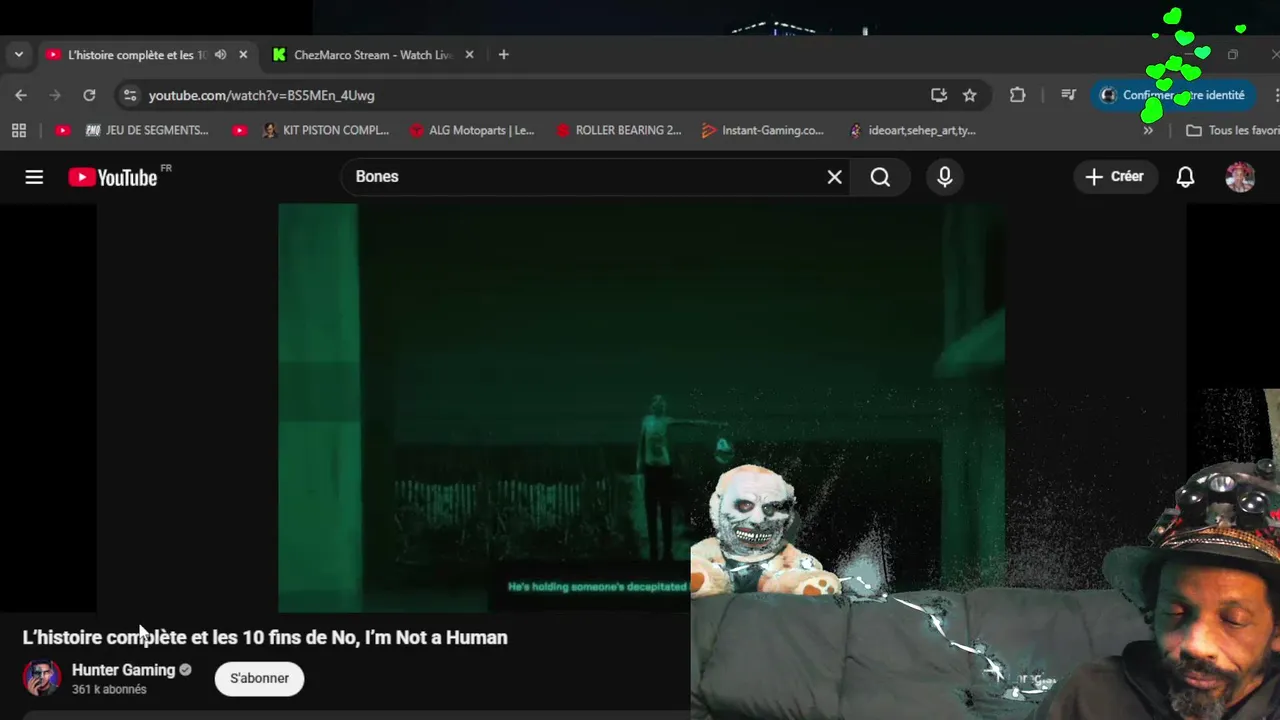The image size is (1280, 720).
Task: Click the first YouTube bookmark icon
Action: point(63,130)
